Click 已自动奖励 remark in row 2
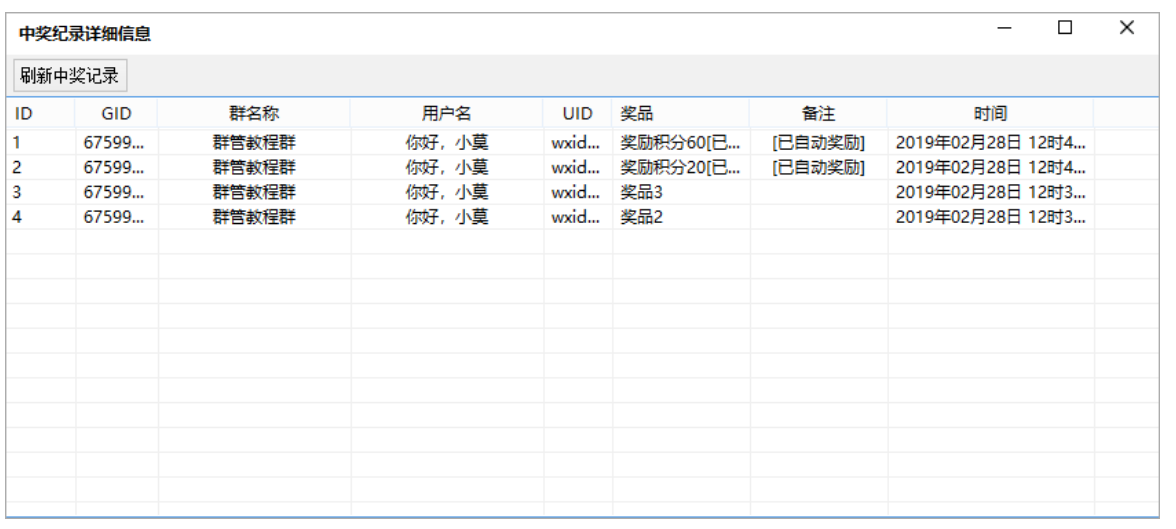 point(818,167)
